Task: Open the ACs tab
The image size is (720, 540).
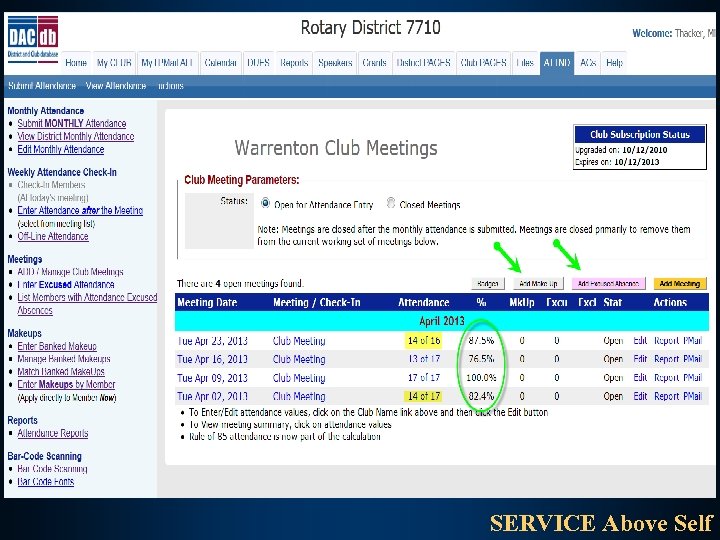Action: [588, 63]
